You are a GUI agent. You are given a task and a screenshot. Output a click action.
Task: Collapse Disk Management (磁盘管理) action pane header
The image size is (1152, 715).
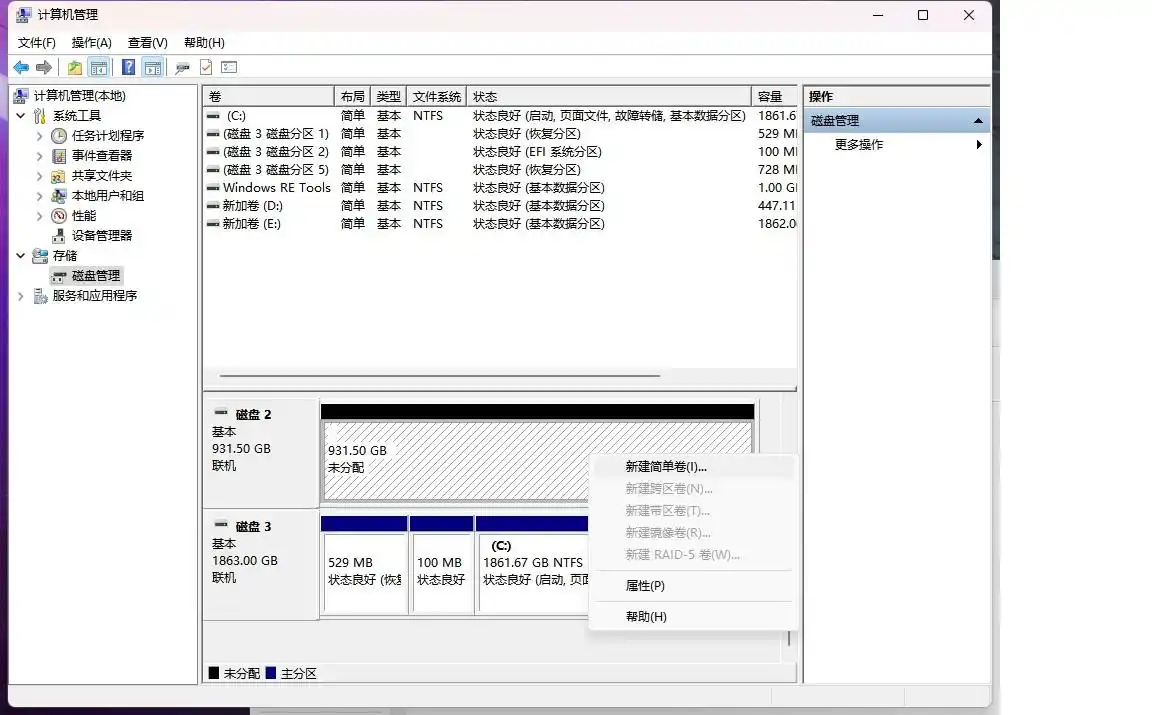(977, 121)
